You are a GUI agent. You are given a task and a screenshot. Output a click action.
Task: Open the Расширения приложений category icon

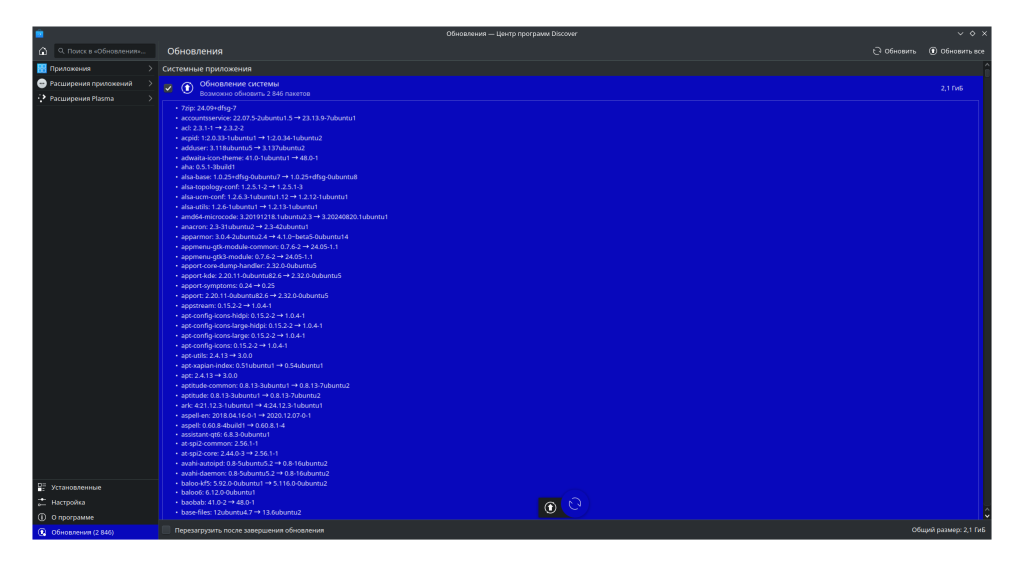tap(42, 84)
